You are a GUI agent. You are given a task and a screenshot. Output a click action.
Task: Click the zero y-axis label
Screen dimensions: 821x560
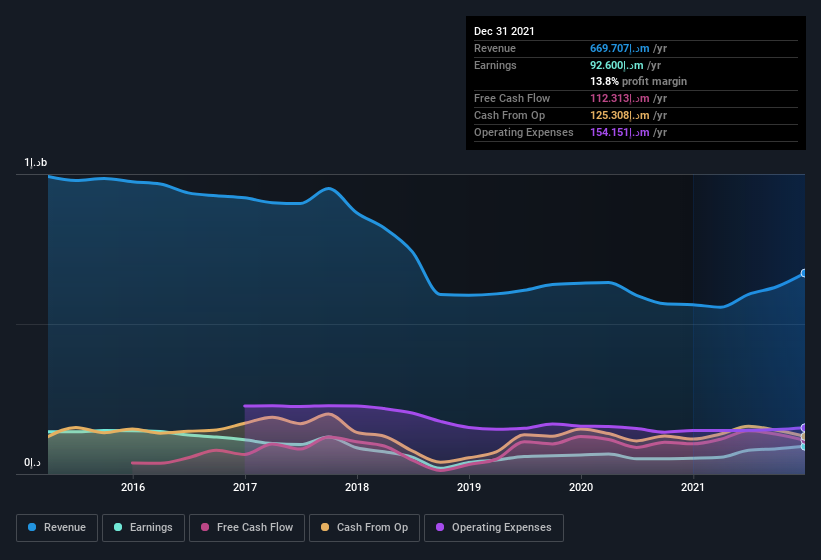pyautogui.click(x=32, y=463)
